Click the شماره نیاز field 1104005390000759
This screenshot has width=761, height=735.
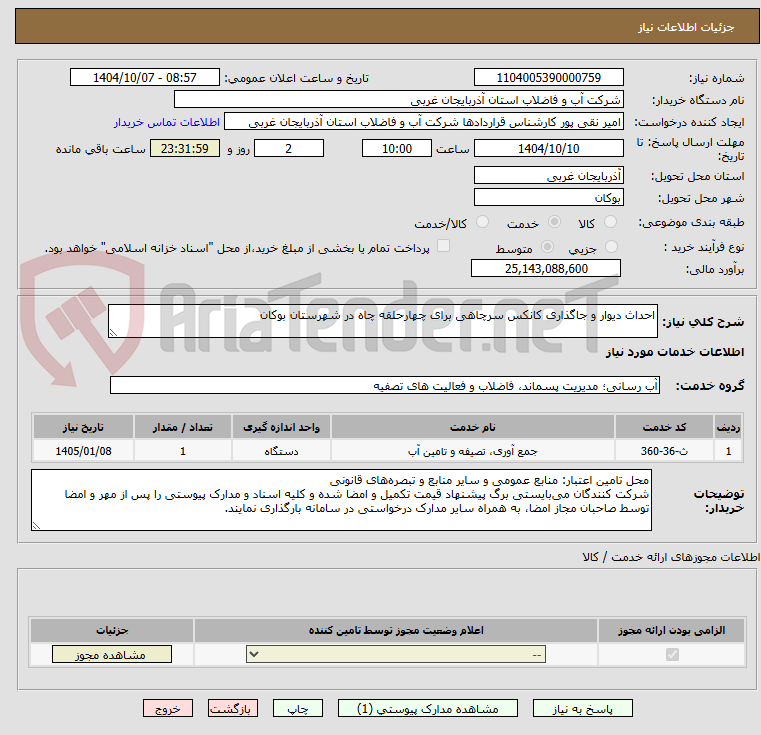(548, 78)
